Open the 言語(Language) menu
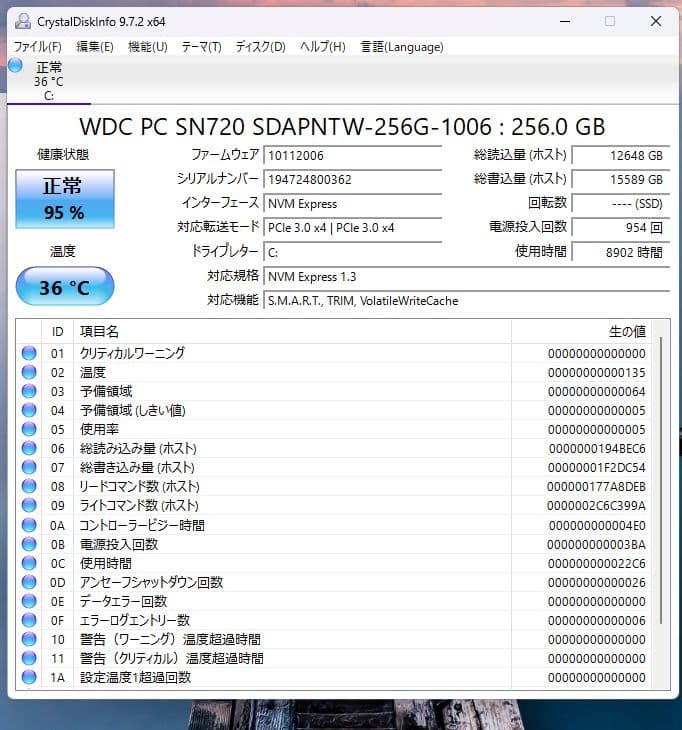This screenshot has width=682, height=730. click(402, 47)
